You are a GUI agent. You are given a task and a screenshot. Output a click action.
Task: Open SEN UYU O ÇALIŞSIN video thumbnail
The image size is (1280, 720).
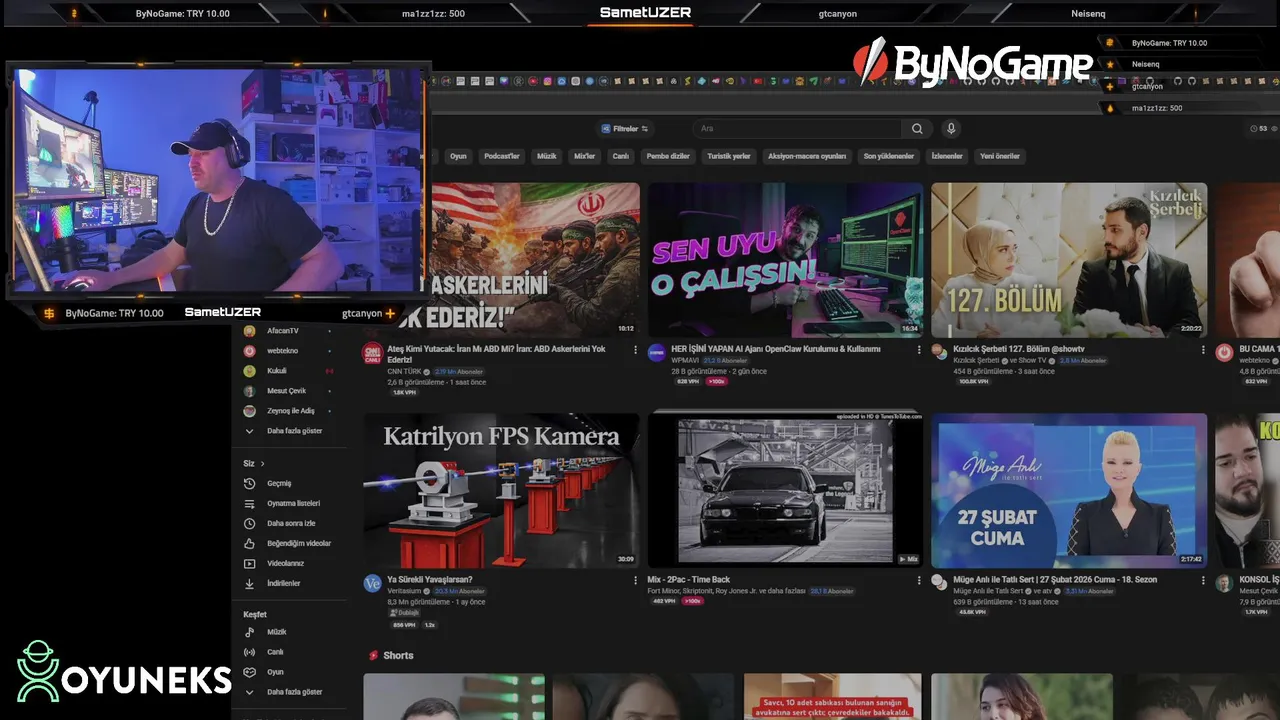[x=785, y=260]
